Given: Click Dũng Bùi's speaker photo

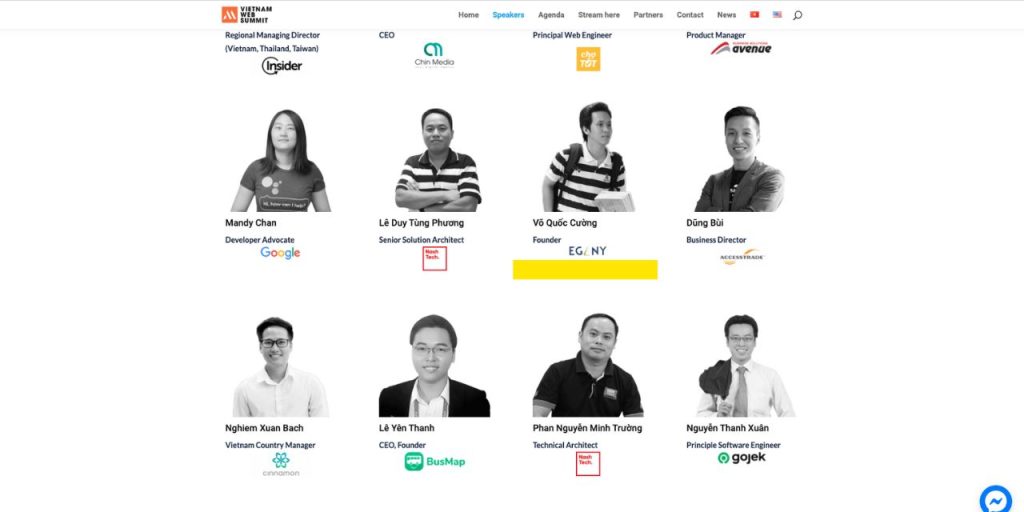Looking at the screenshot, I should pos(740,159).
